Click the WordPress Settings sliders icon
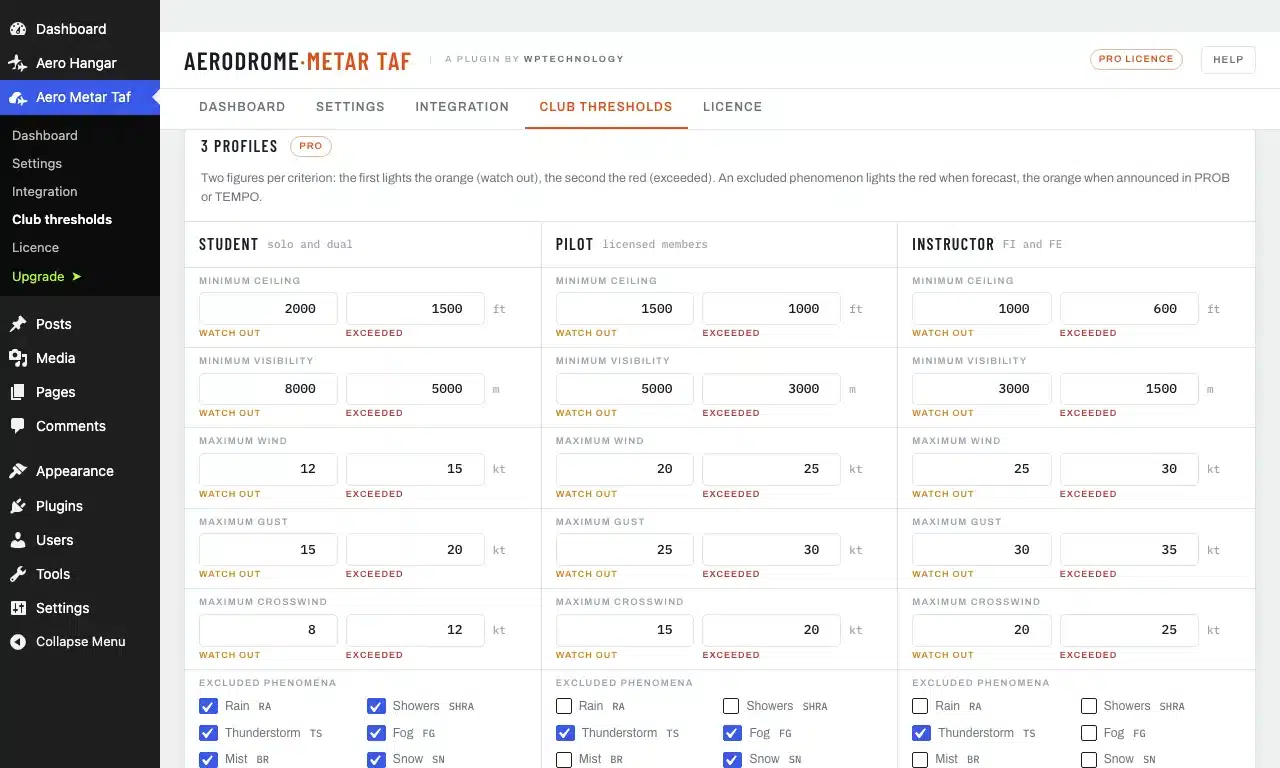 tap(18, 608)
